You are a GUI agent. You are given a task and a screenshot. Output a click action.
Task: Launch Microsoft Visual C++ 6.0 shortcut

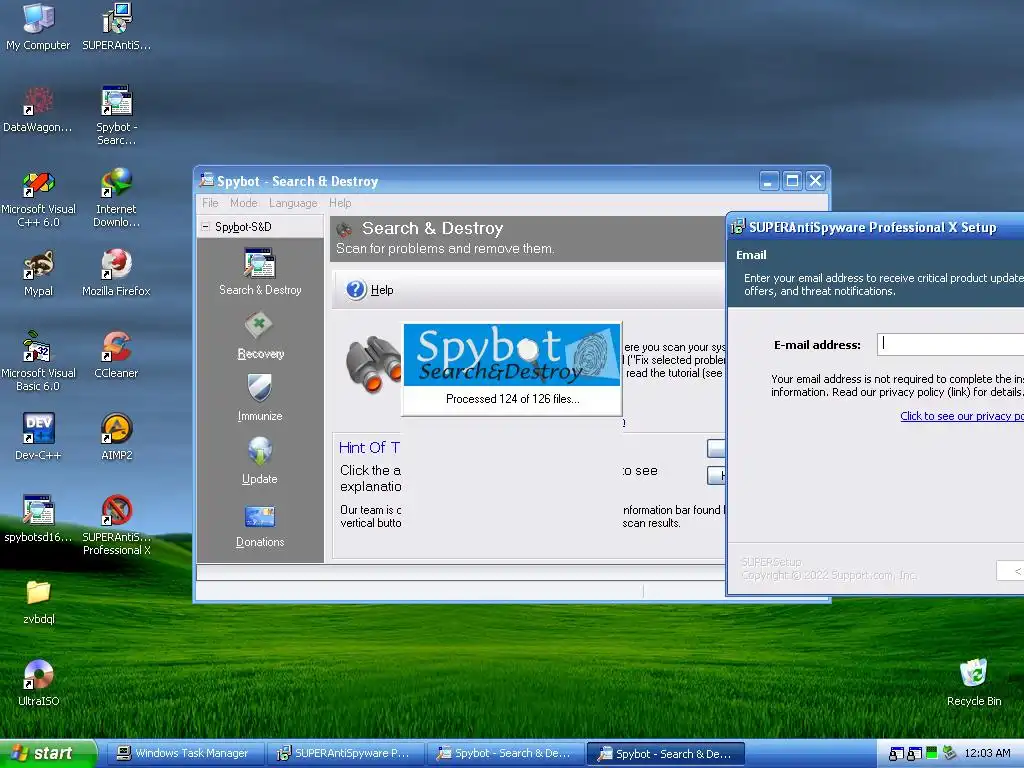[38, 199]
